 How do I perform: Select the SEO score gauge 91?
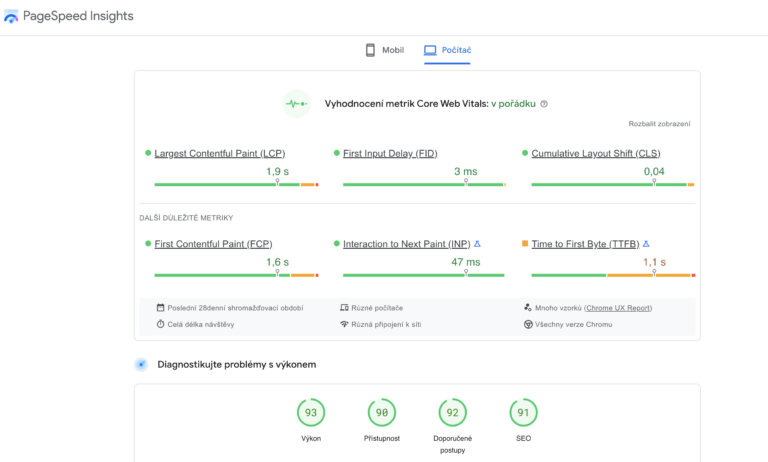(x=523, y=411)
